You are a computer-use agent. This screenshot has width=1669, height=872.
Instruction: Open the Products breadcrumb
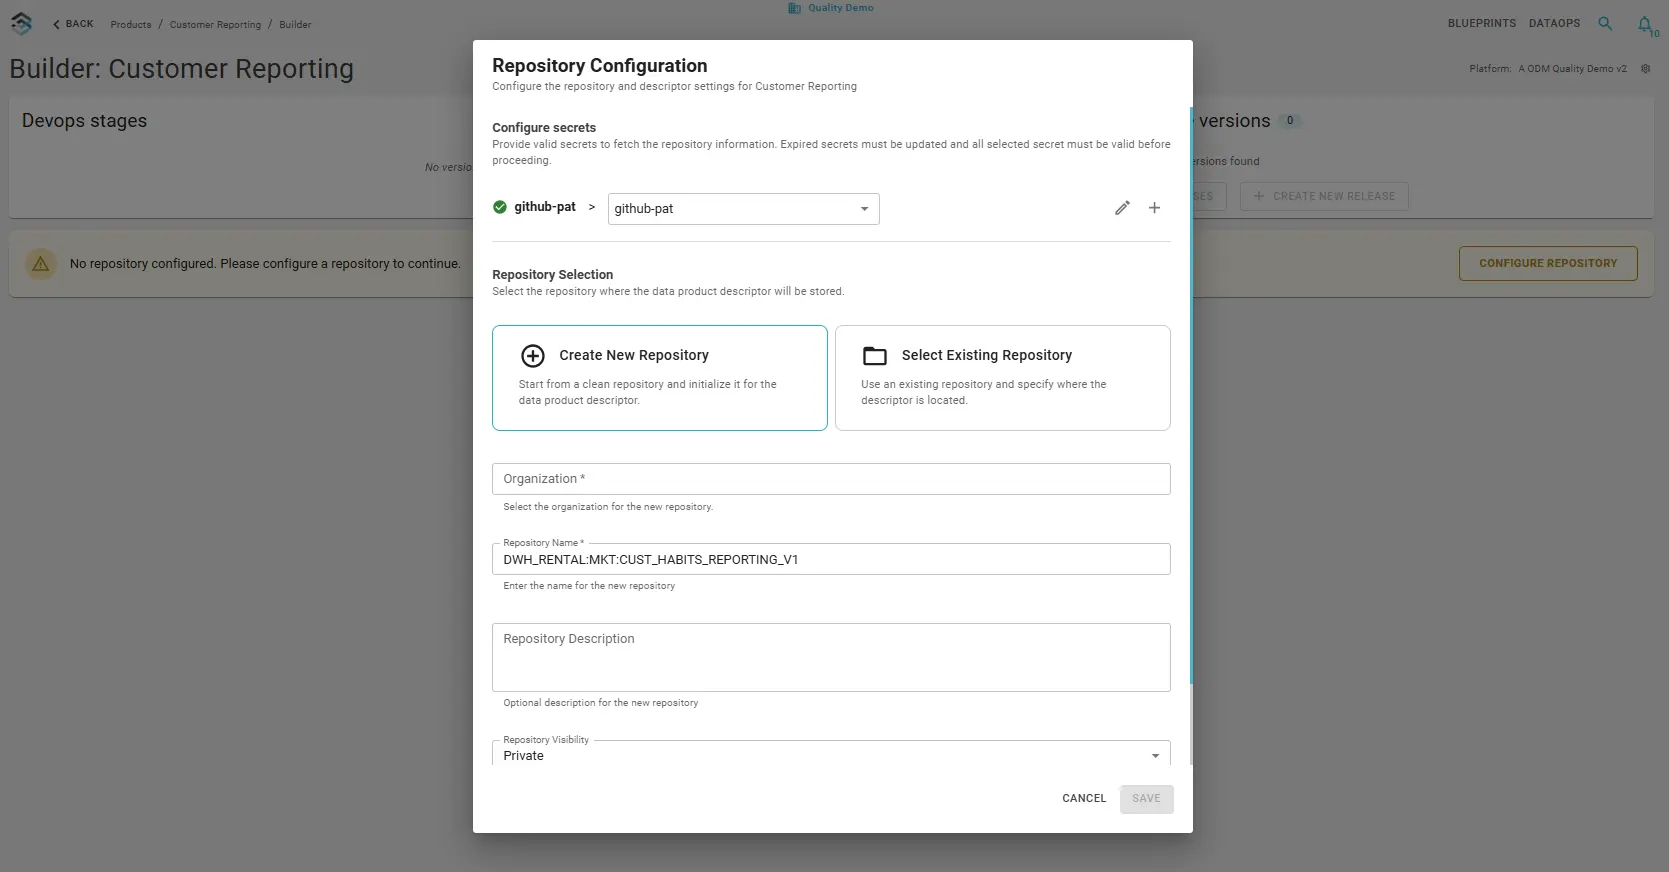click(131, 24)
